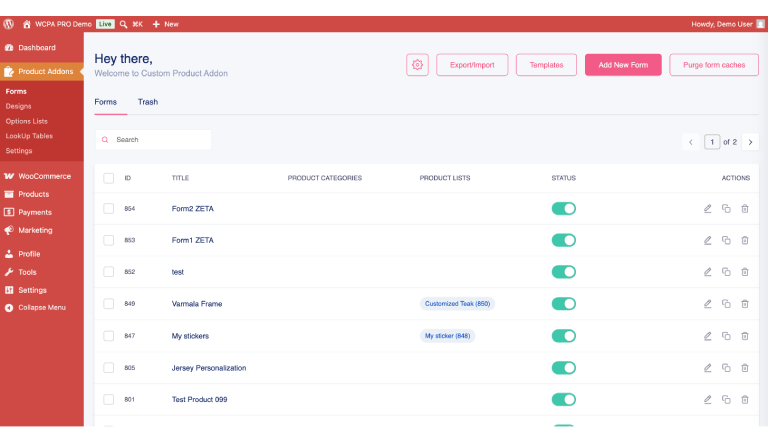Duplicate the test form row
Image resolution: width=768 pixels, height=442 pixels.
click(726, 272)
